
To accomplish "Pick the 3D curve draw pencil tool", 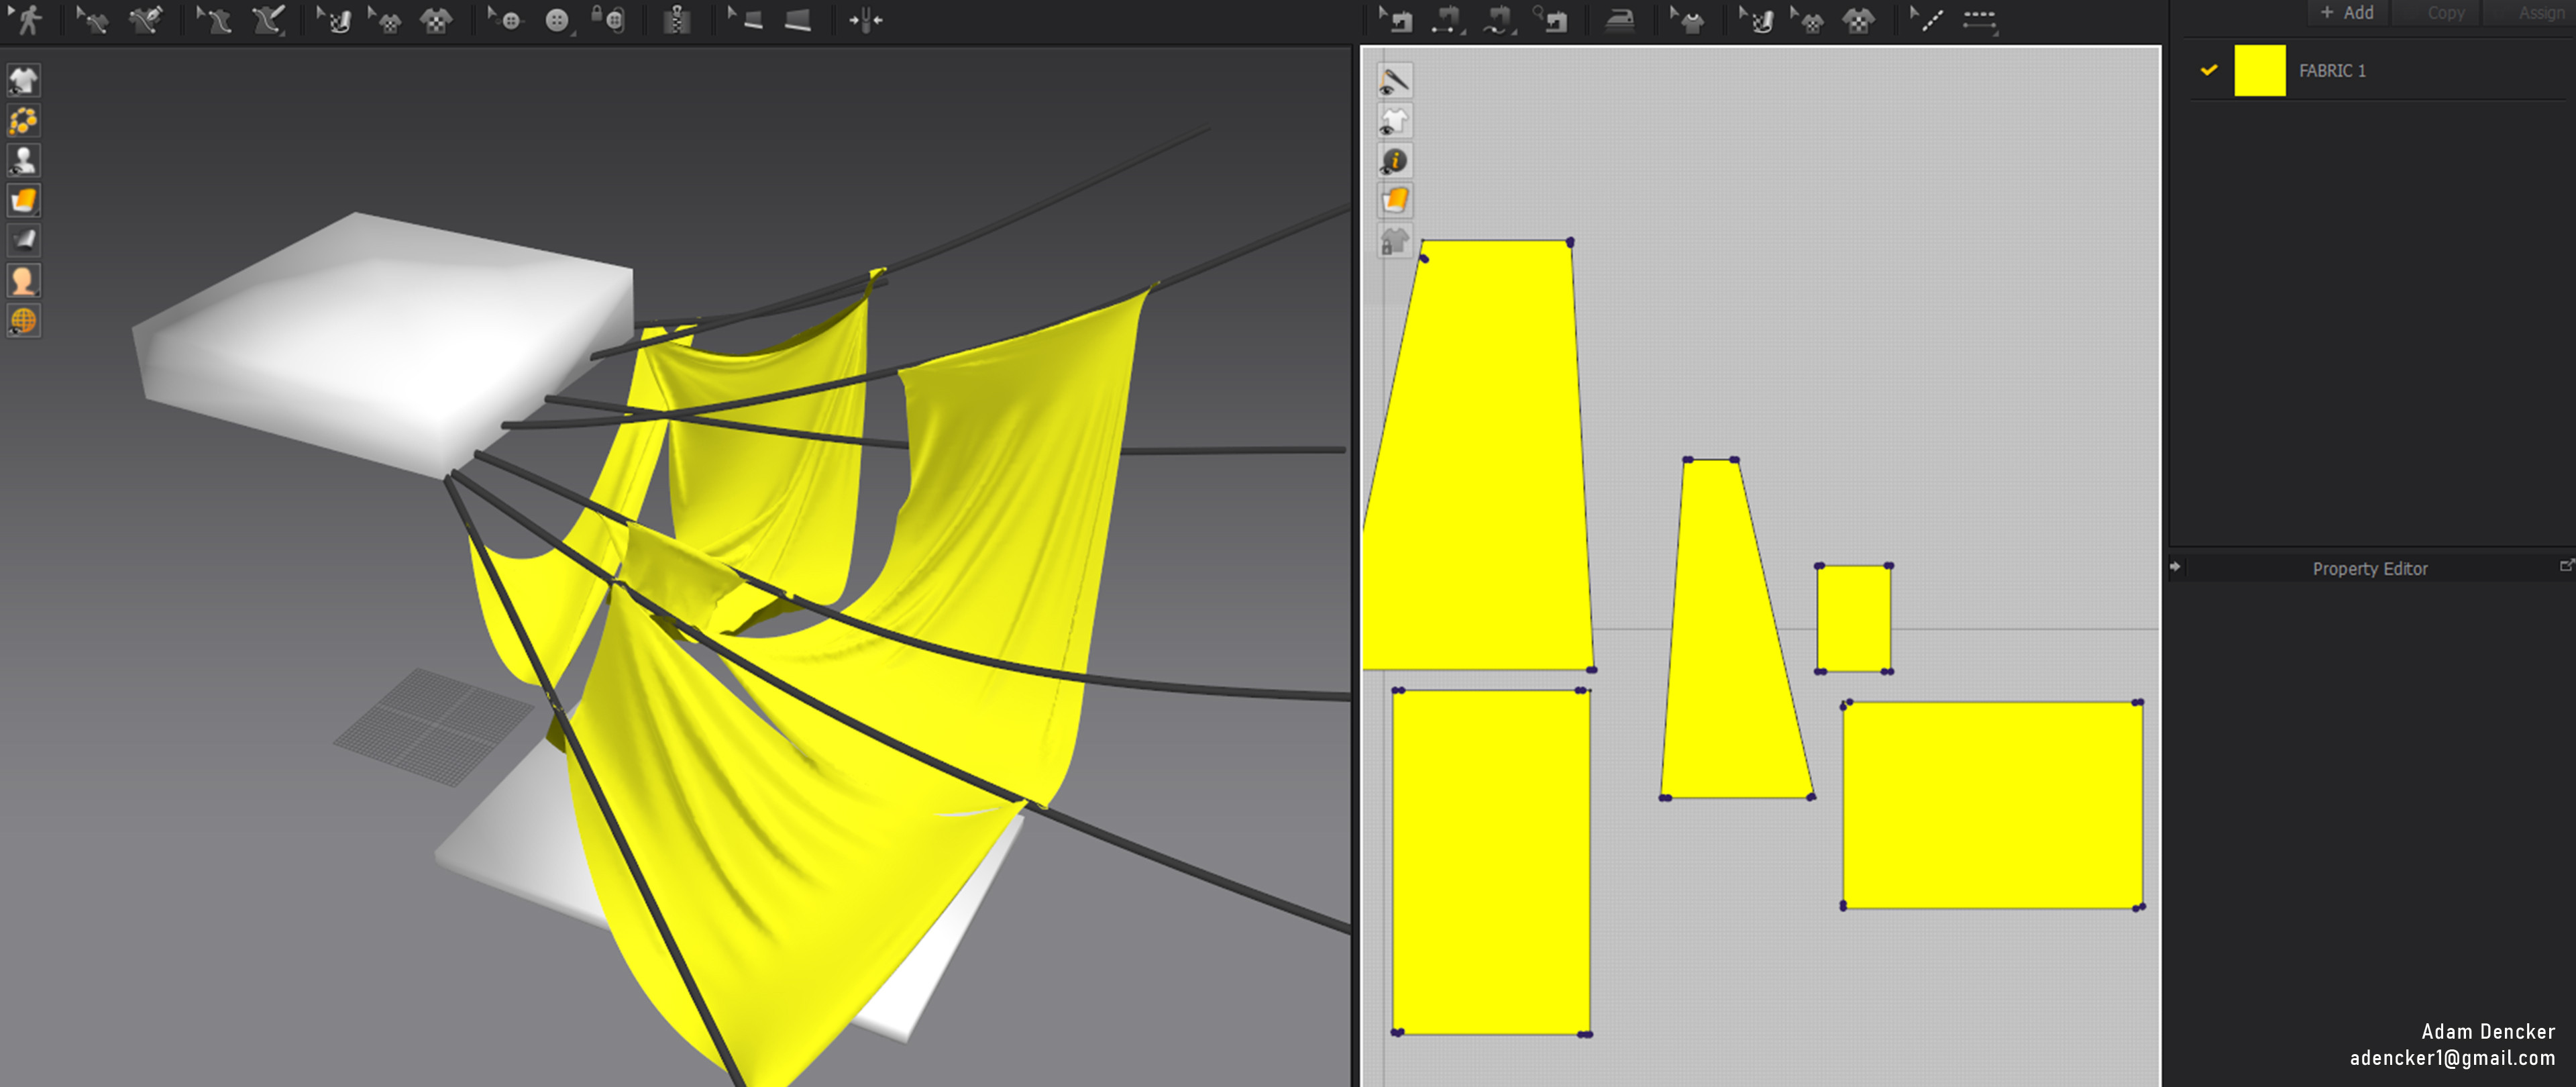I will coord(268,19).
